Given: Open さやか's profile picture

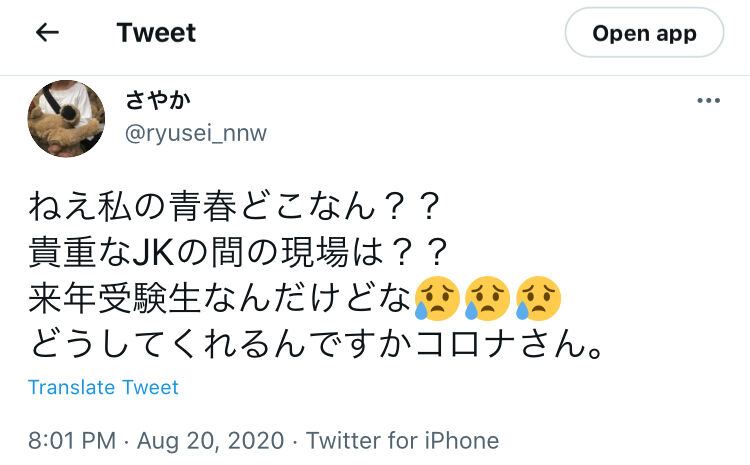Looking at the screenshot, I should click(66, 119).
